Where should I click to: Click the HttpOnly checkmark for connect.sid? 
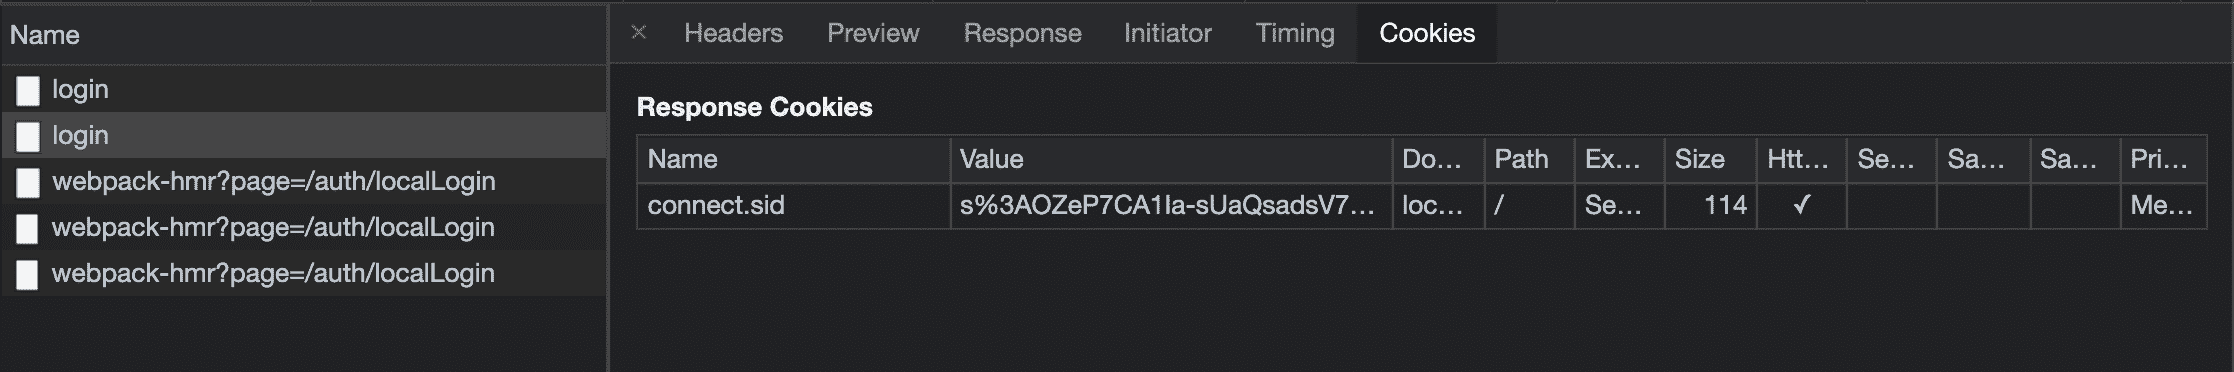click(x=1801, y=205)
